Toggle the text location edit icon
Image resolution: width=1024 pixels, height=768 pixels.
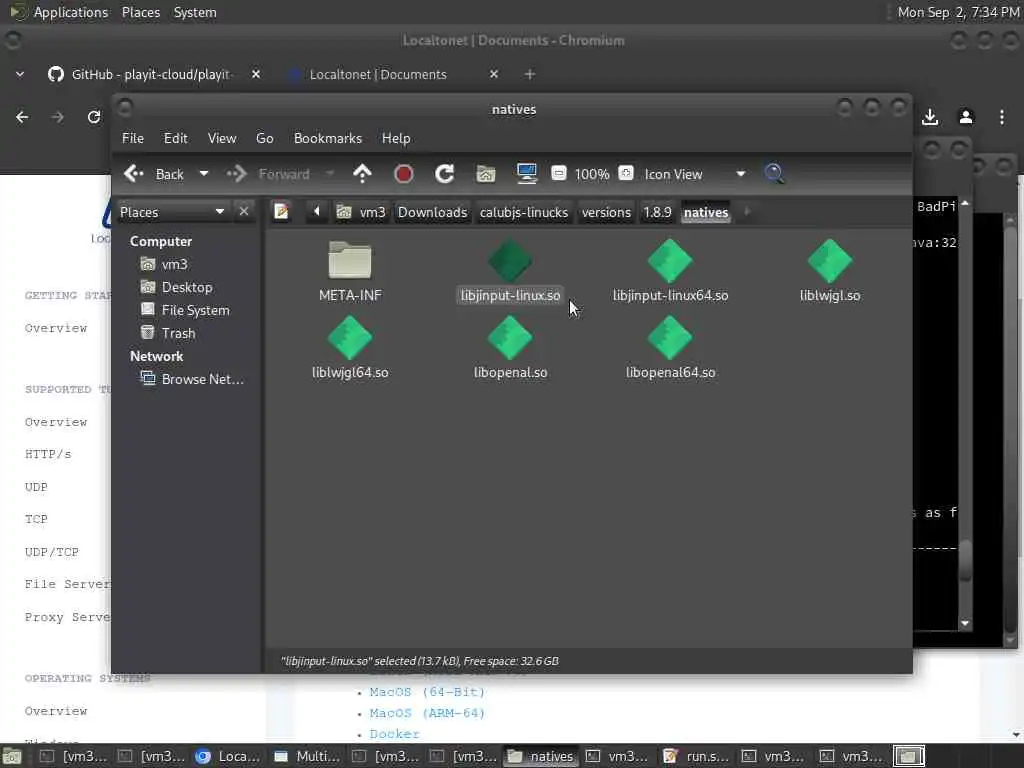point(281,212)
